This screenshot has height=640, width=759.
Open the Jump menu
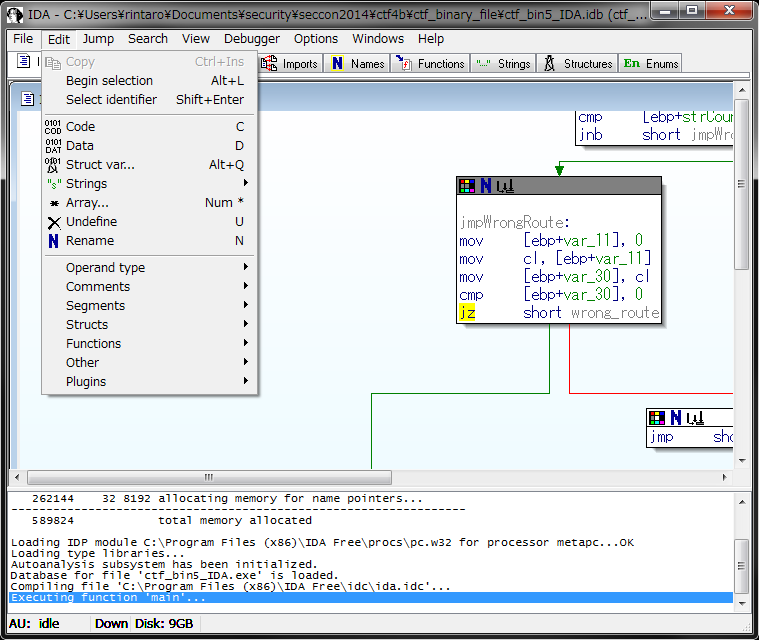[98, 39]
